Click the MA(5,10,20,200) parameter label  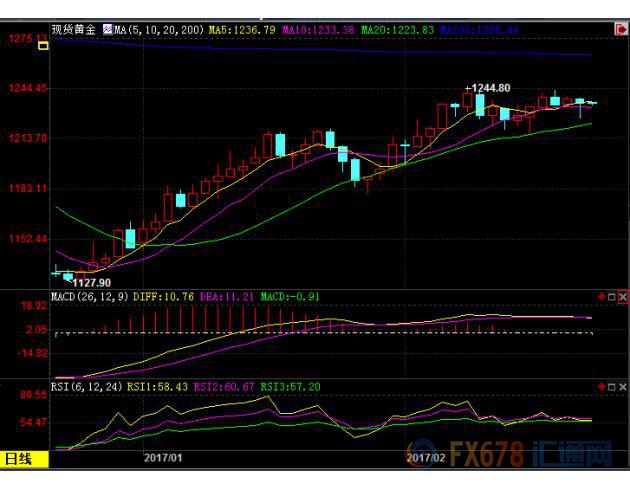tap(159, 30)
